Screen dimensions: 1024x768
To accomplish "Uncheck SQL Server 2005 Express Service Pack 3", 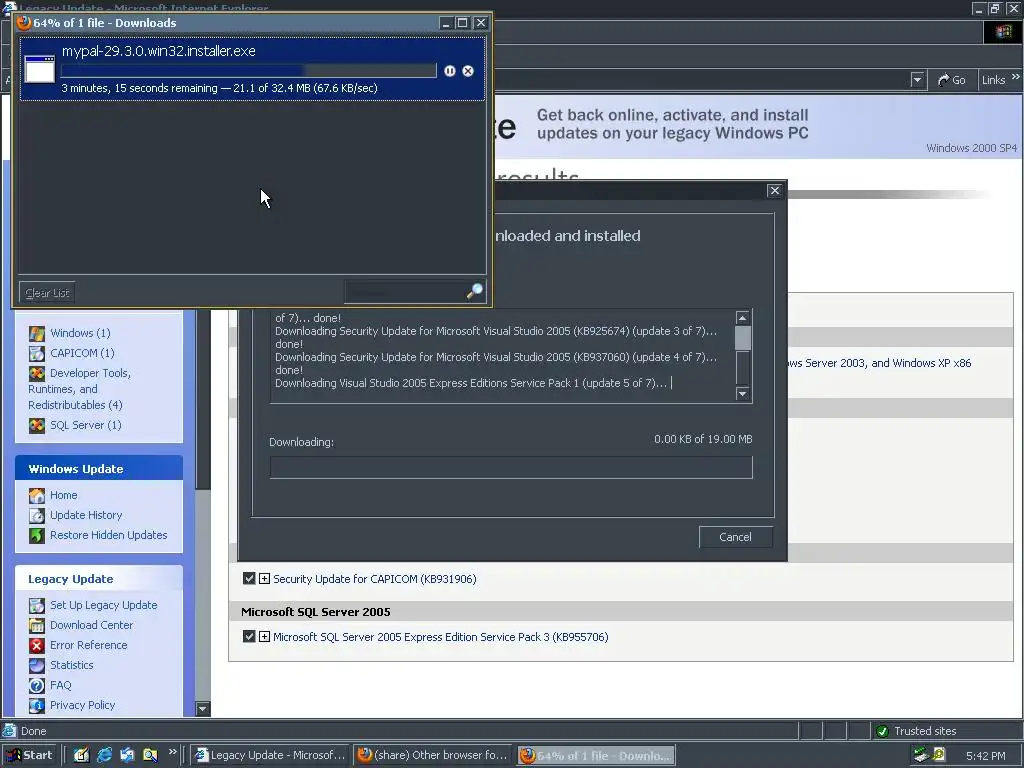I will coord(249,637).
